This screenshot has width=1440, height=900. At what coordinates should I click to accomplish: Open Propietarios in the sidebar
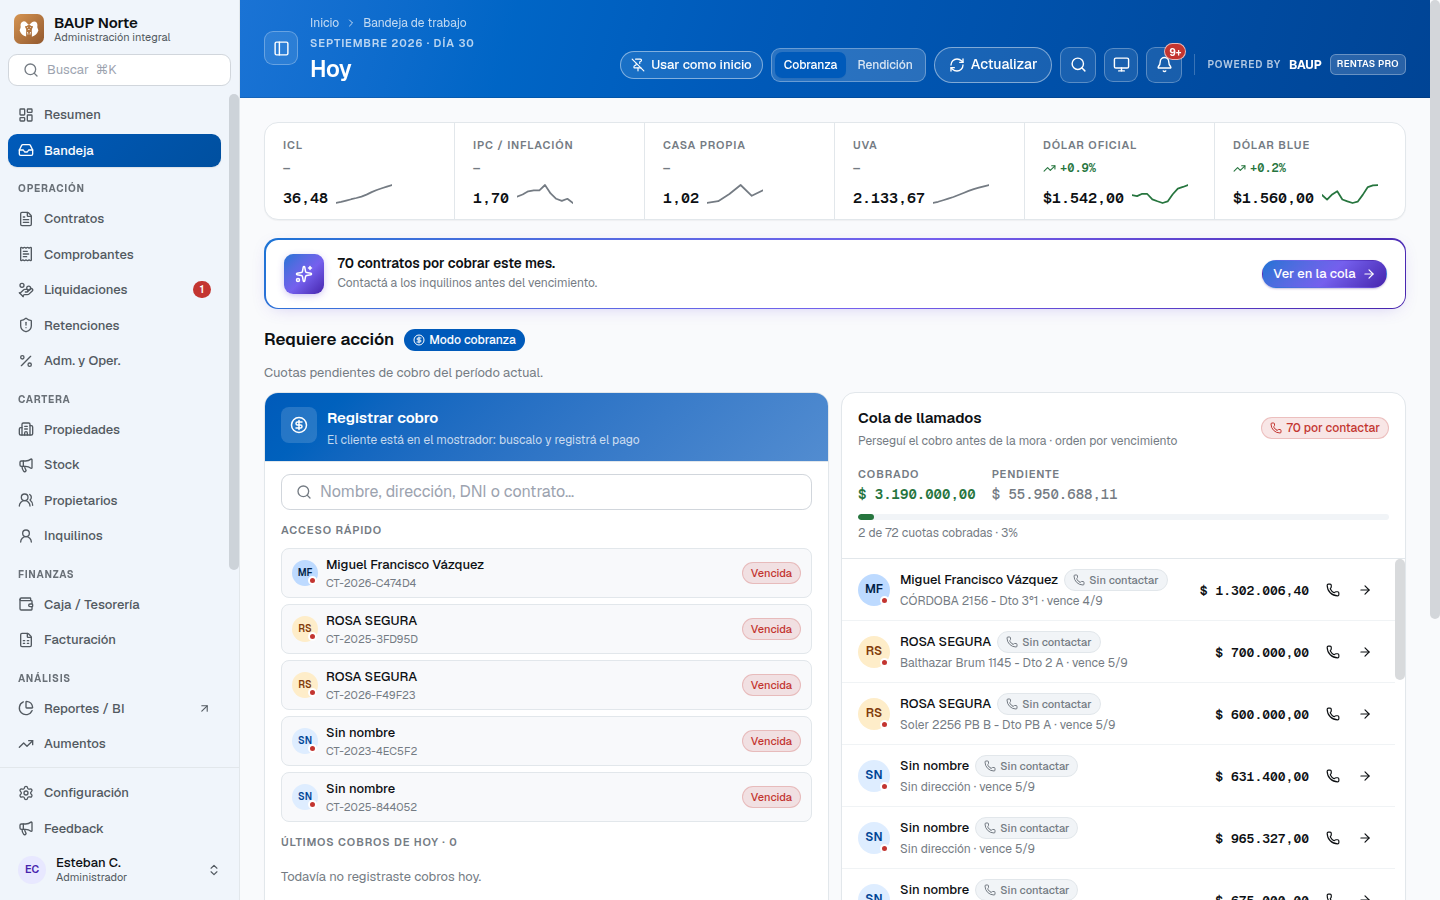click(x=114, y=501)
